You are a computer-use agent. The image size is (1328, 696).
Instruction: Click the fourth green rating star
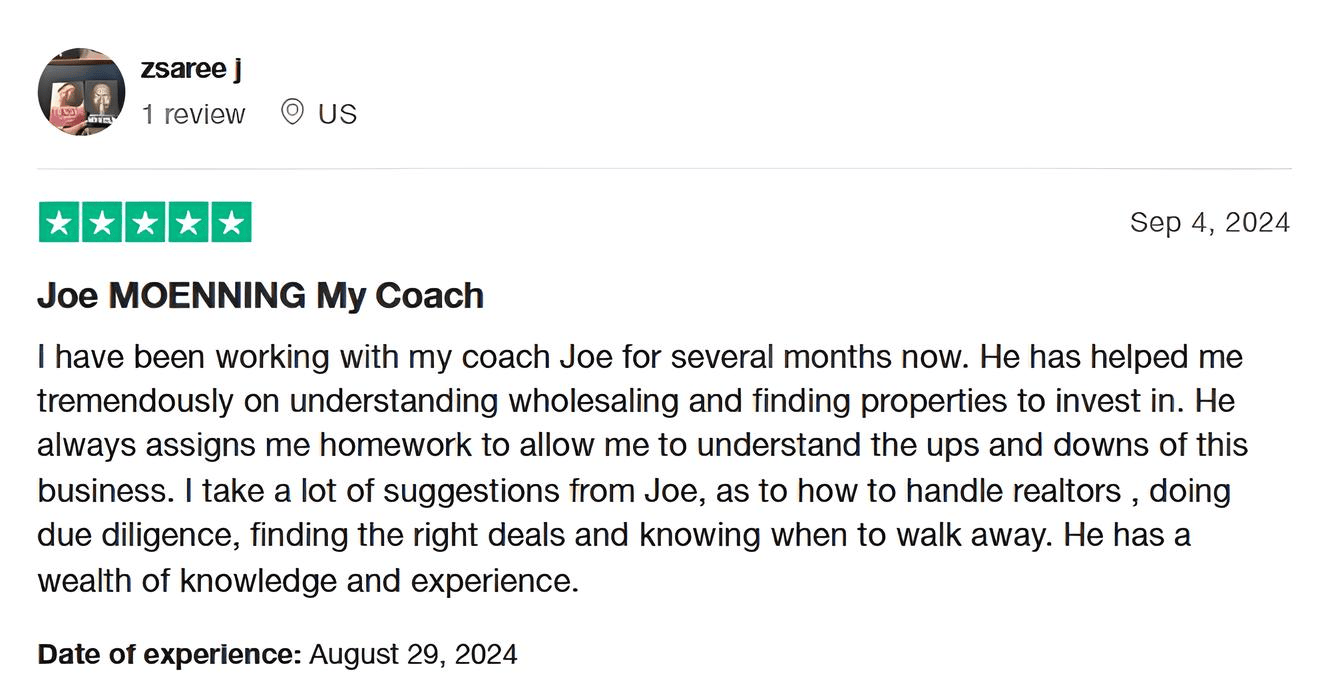[x=188, y=222]
